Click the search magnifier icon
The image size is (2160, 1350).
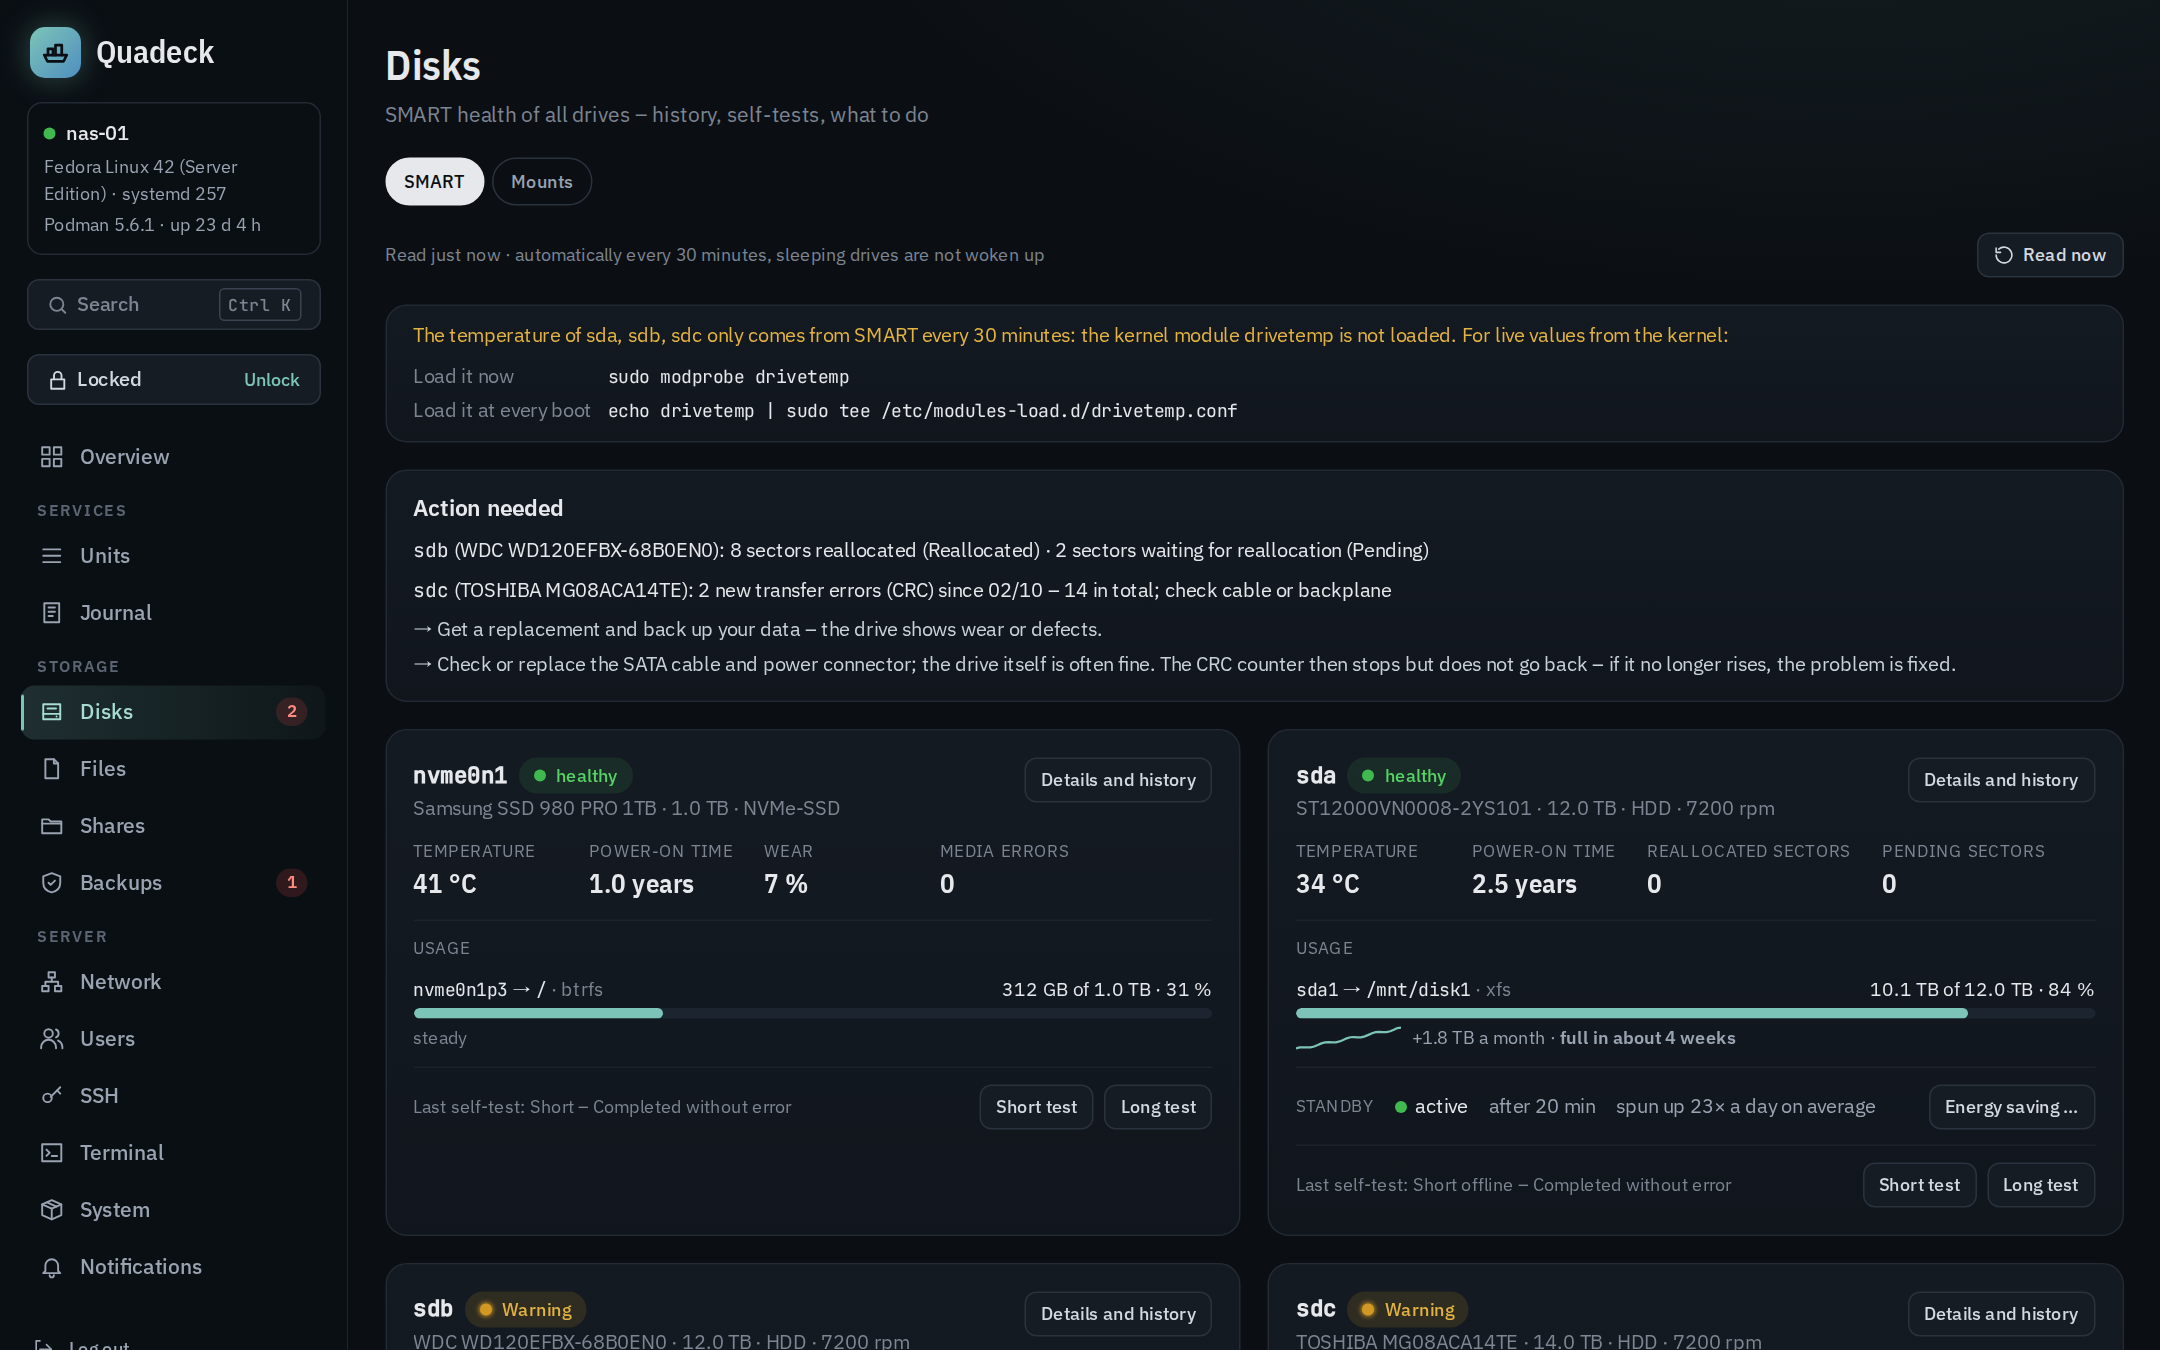coord(58,305)
